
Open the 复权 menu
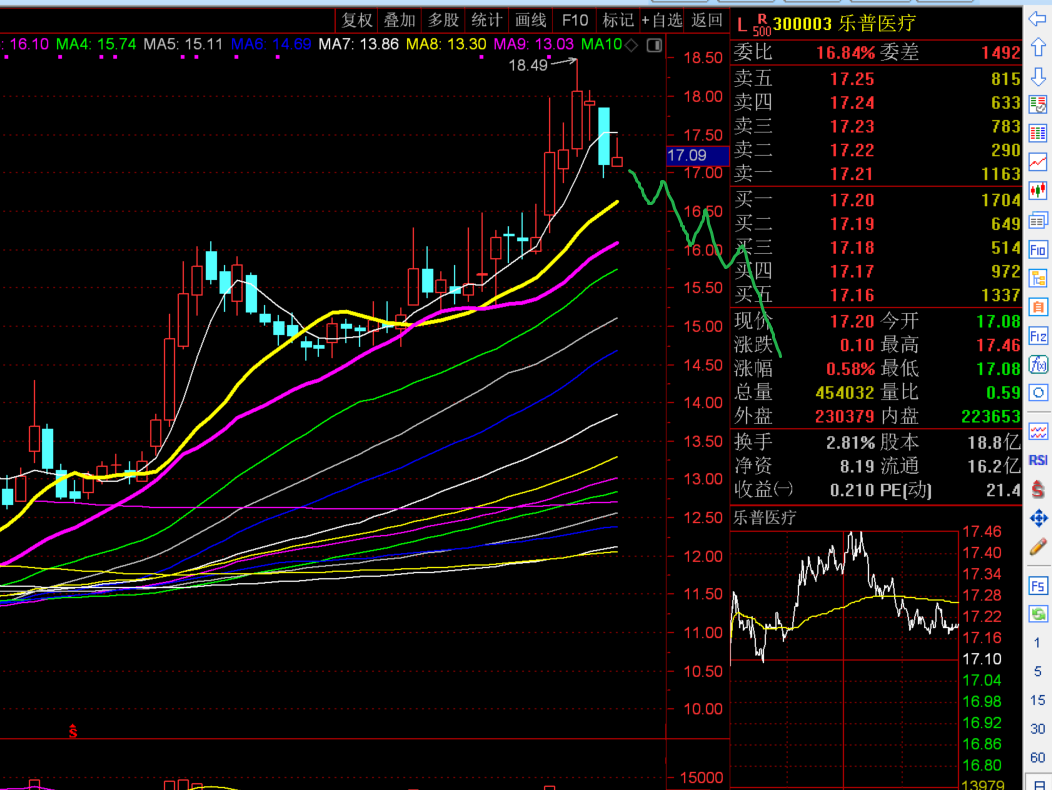coord(357,20)
